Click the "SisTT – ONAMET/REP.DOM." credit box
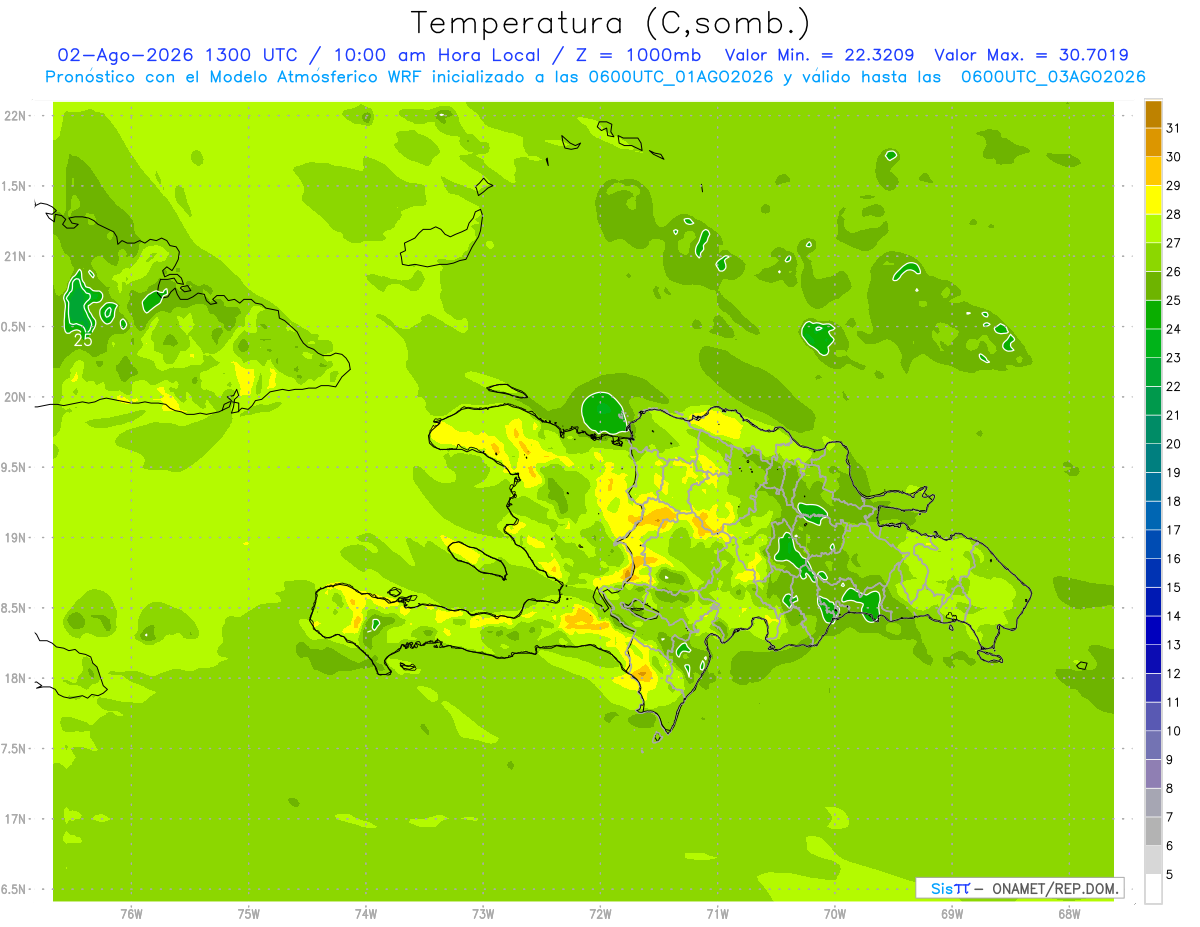This screenshot has height=927, width=1200. pos(1019,888)
